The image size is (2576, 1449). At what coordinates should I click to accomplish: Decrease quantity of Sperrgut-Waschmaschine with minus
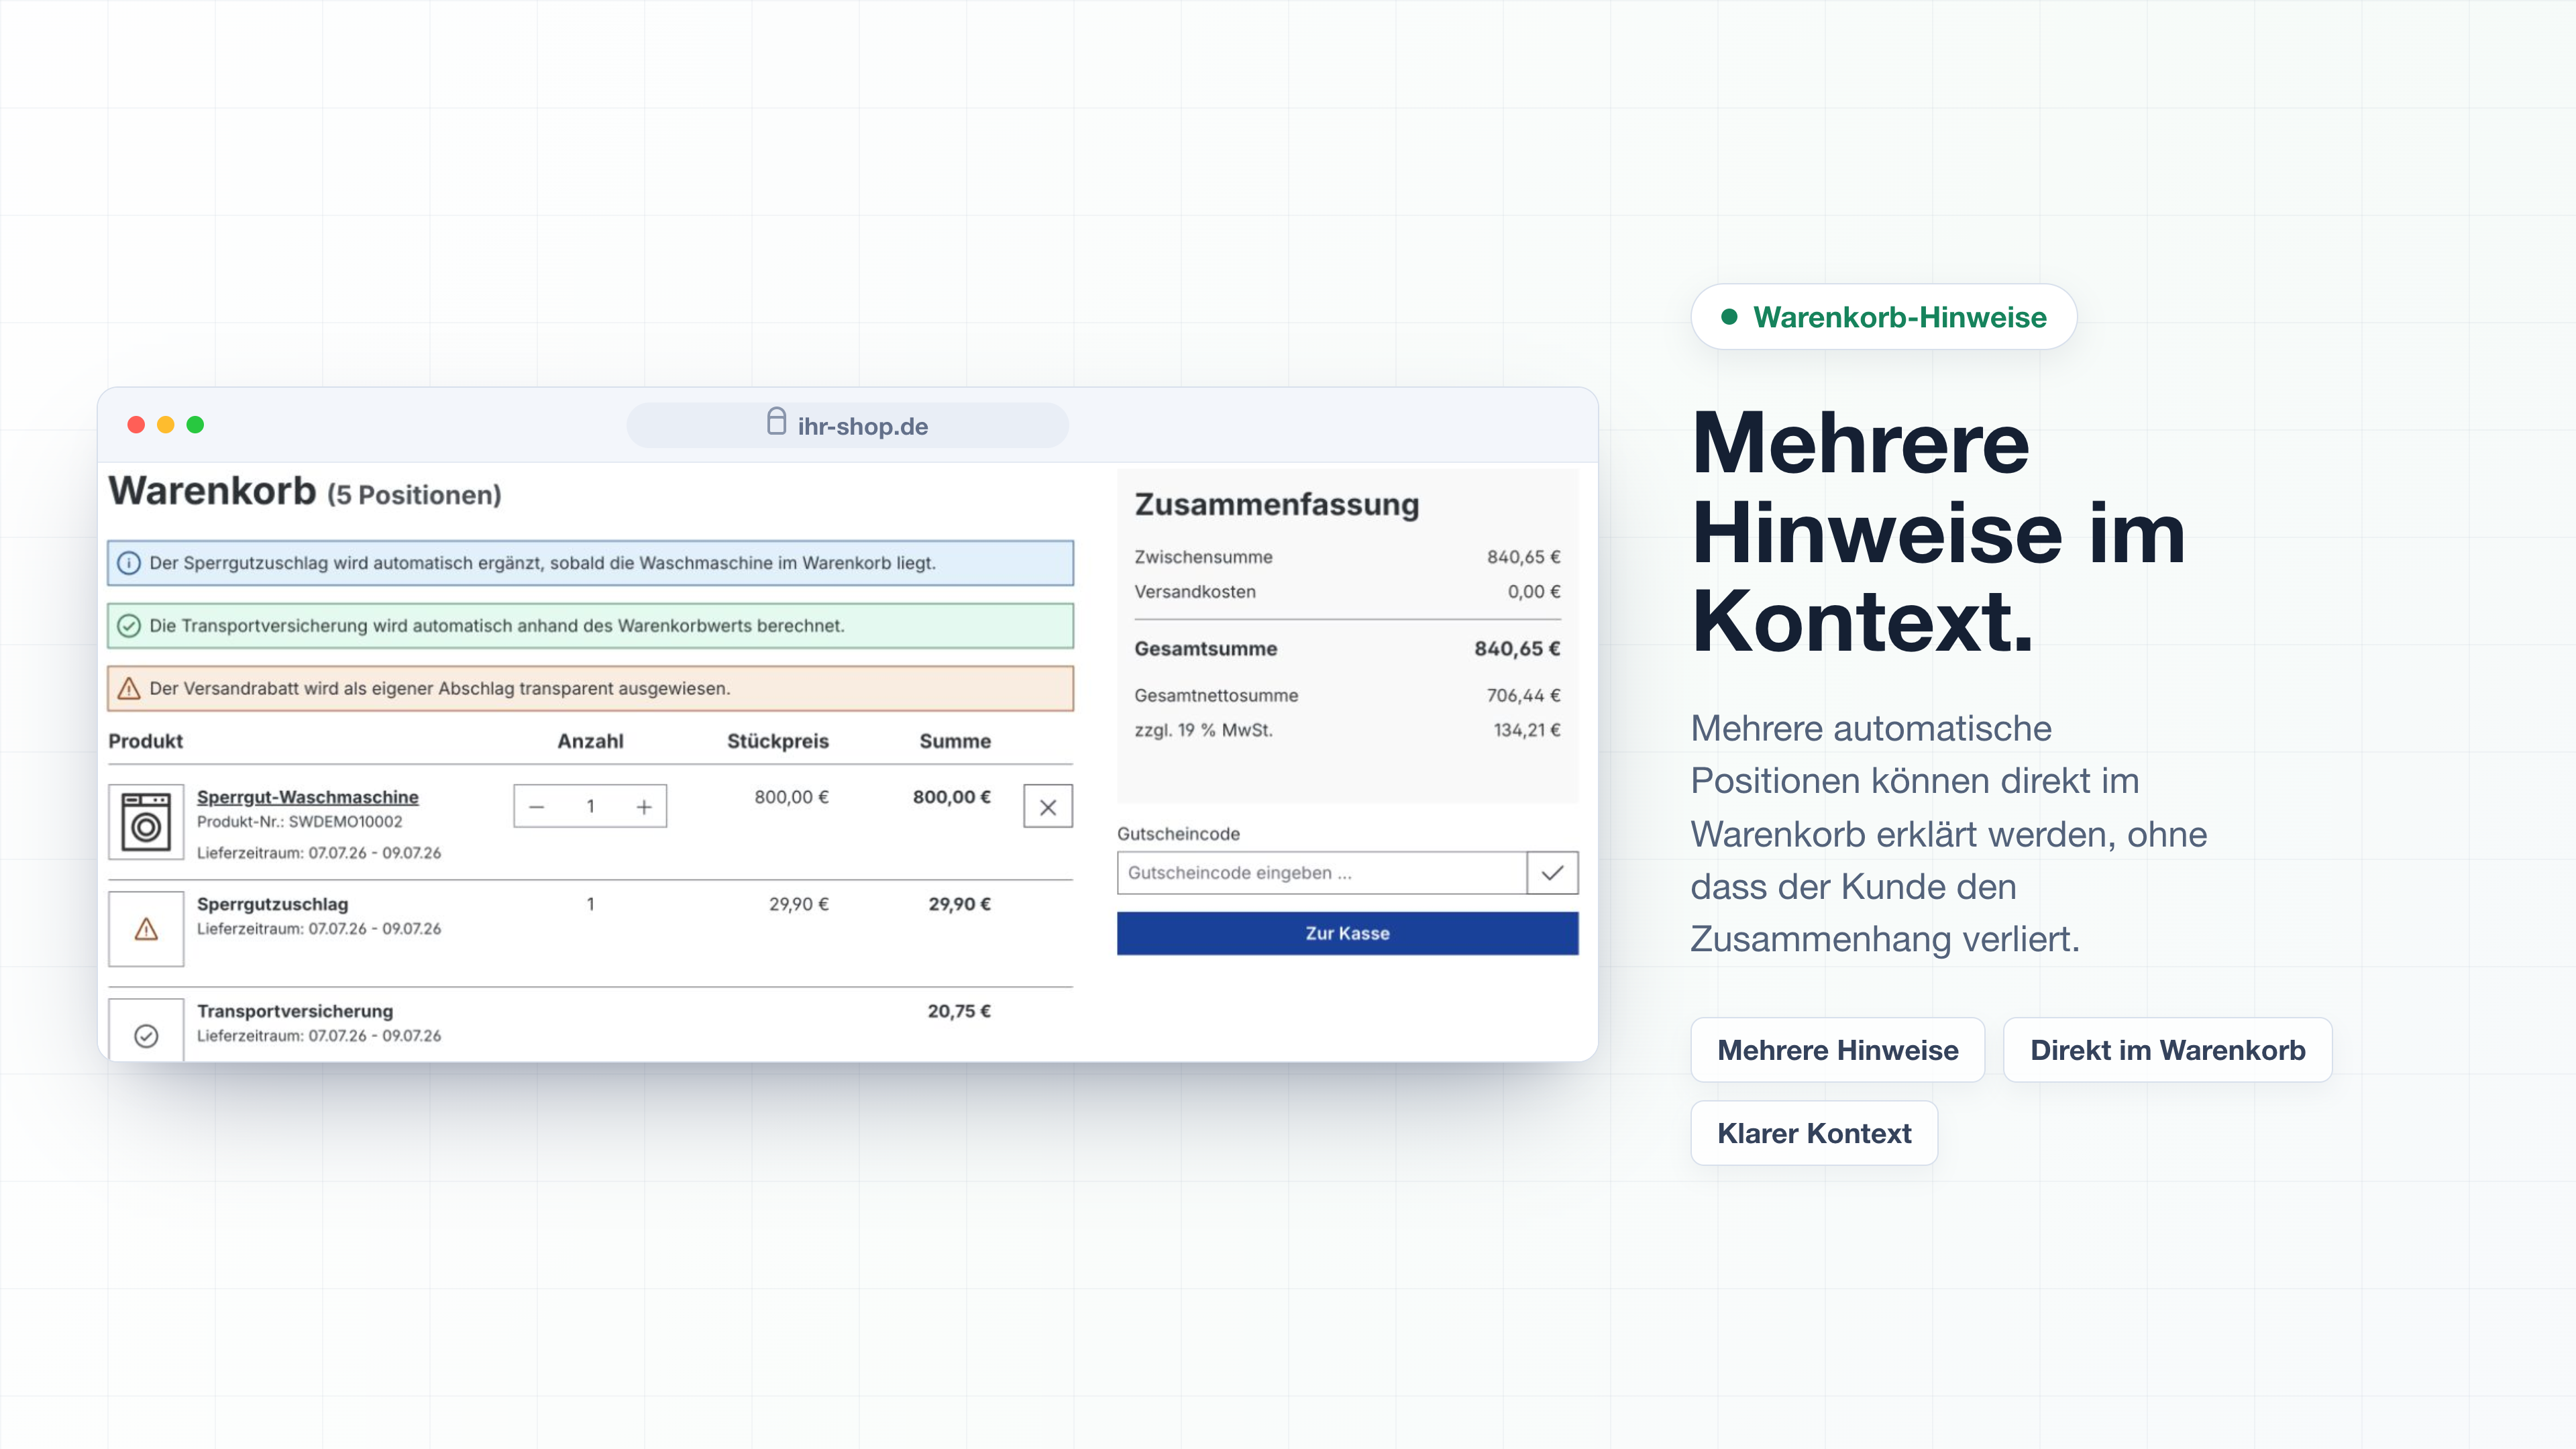pos(537,807)
